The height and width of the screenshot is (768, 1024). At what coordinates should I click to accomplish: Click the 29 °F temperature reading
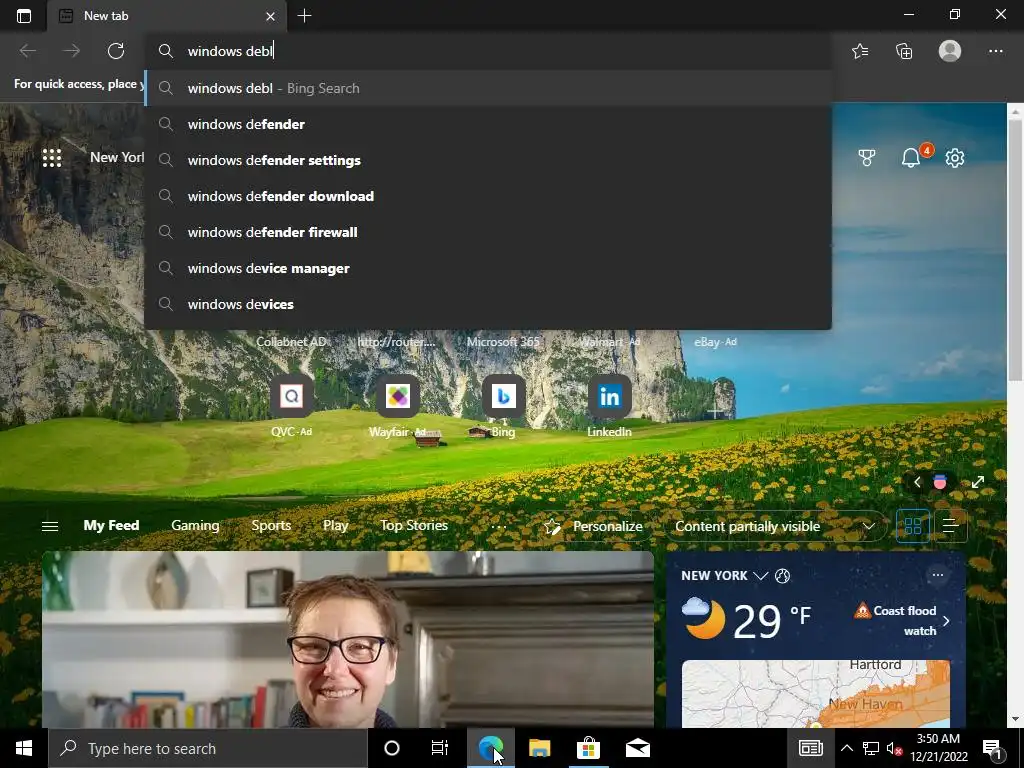(771, 620)
